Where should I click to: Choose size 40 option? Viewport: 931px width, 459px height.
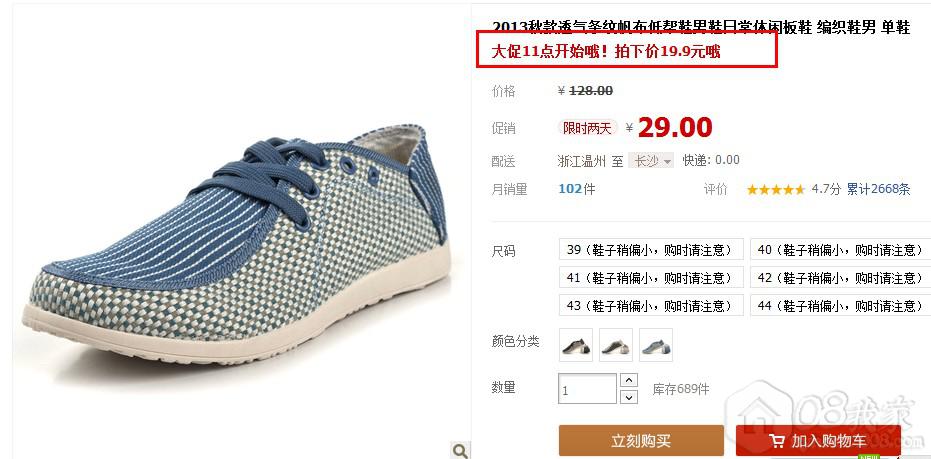(x=840, y=249)
